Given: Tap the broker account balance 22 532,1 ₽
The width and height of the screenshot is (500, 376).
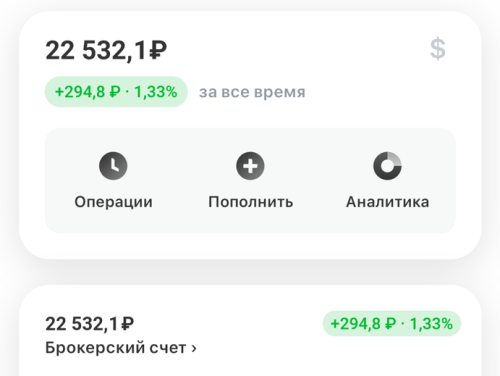Looking at the screenshot, I should [x=89, y=324].
